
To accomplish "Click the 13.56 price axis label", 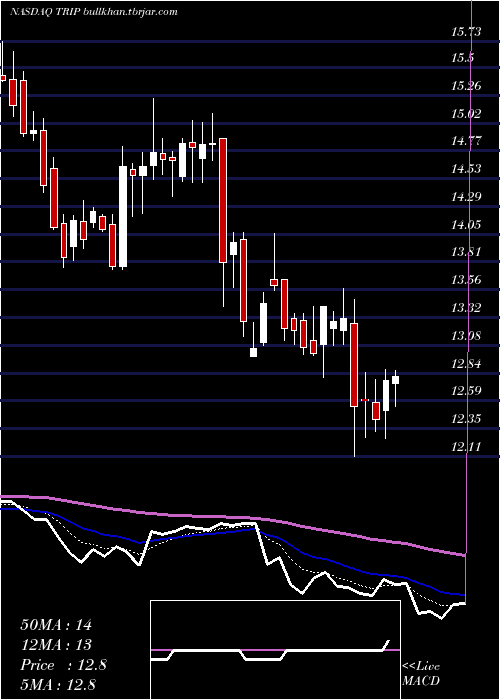I will click(x=467, y=280).
